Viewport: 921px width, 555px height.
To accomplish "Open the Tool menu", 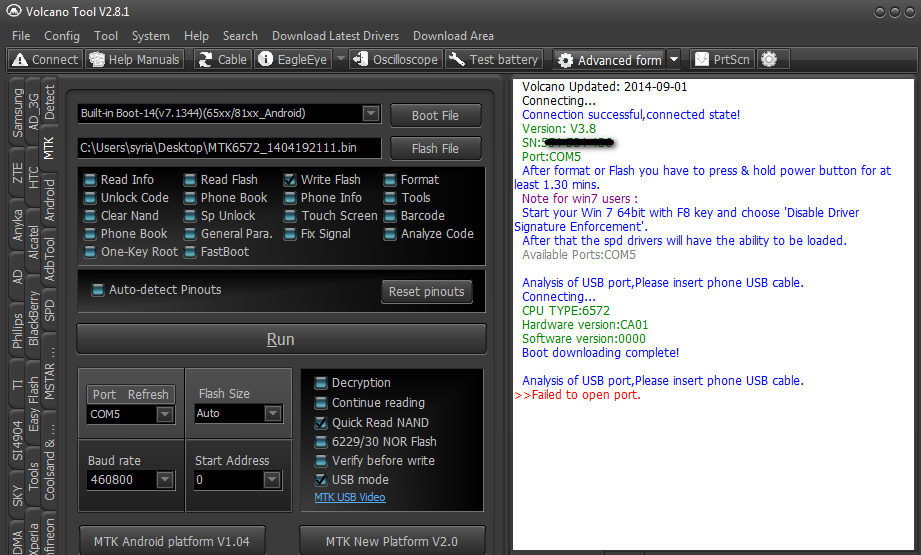I will tap(106, 36).
